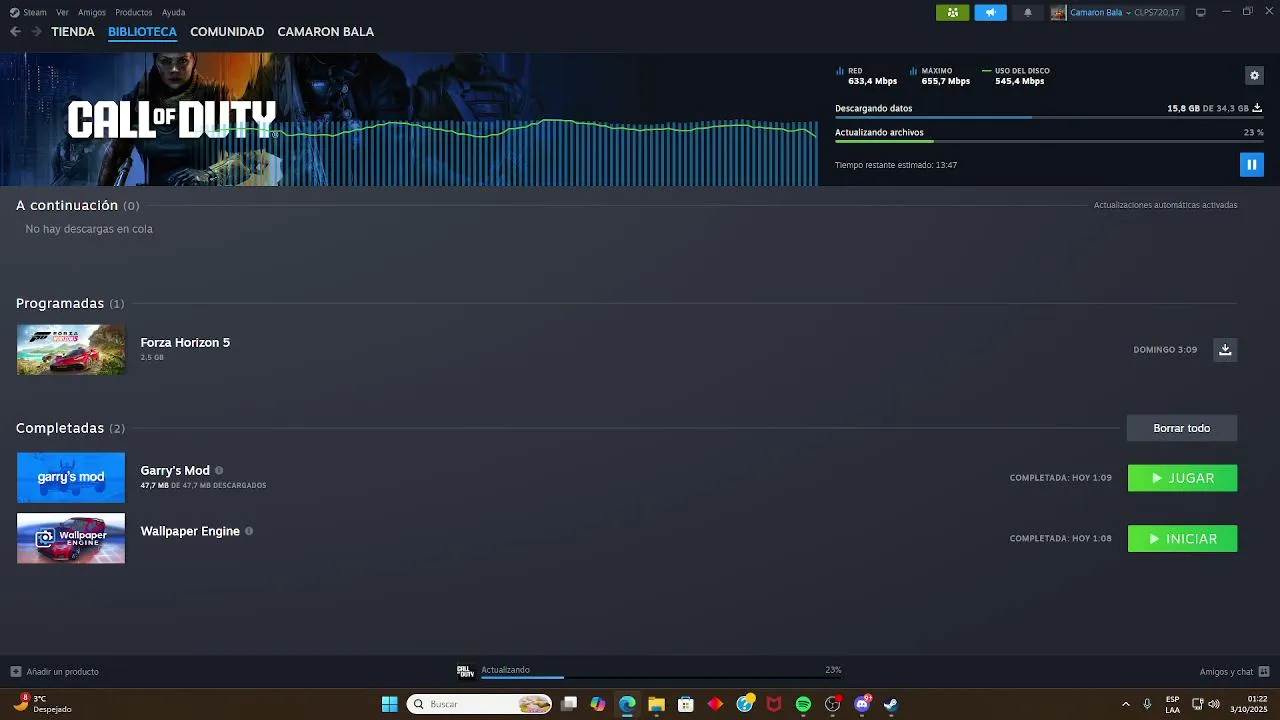Click COMPLETADA: HOY 1:09 text
The width and height of the screenshot is (1280, 720).
click(1061, 478)
